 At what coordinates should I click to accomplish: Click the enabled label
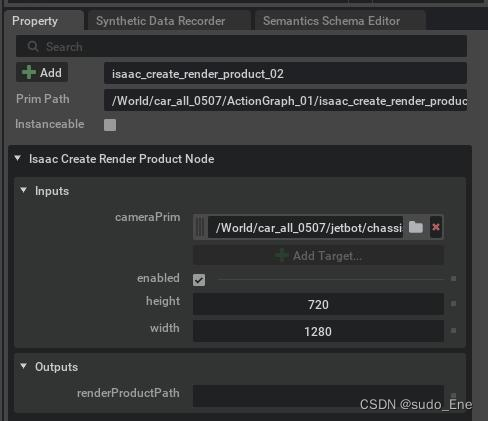(x=158, y=278)
